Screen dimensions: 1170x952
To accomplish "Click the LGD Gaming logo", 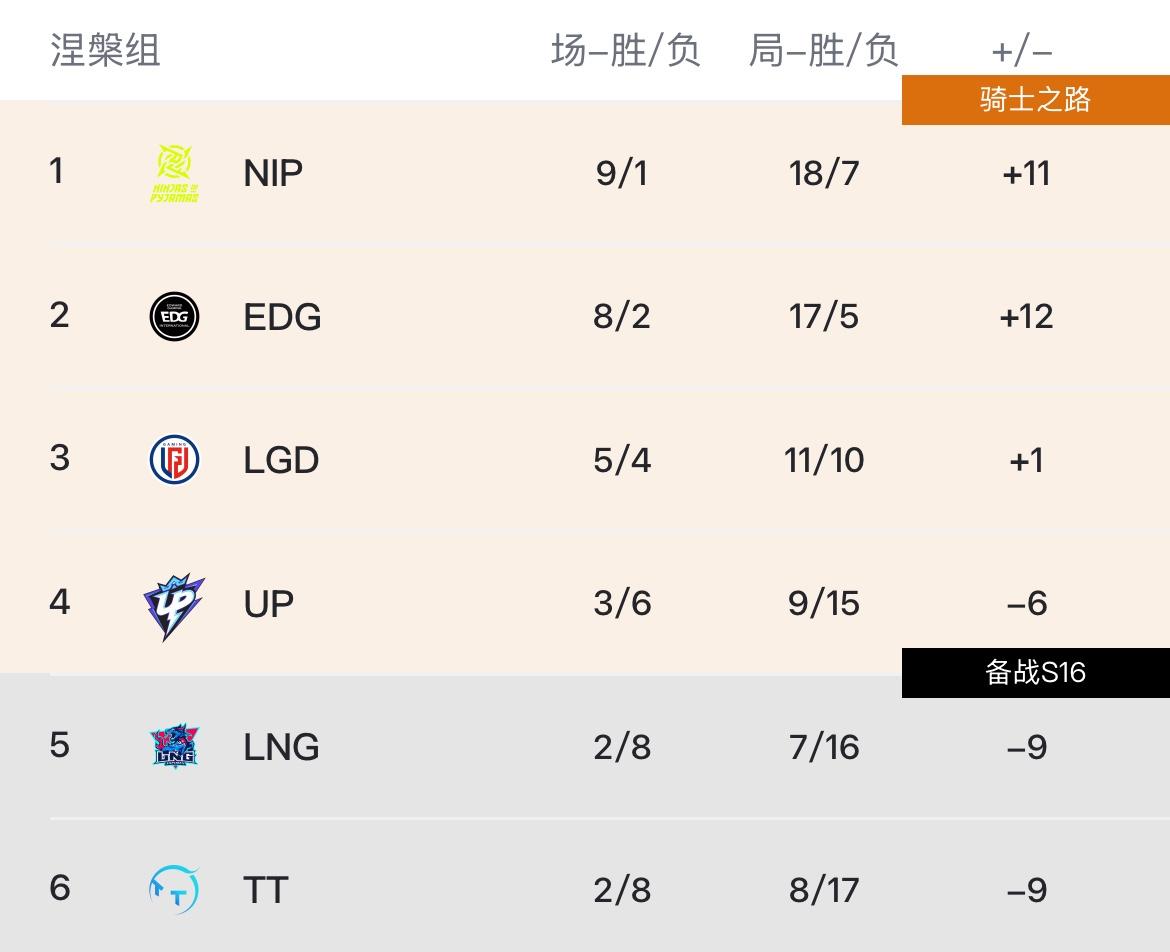I will click(174, 460).
